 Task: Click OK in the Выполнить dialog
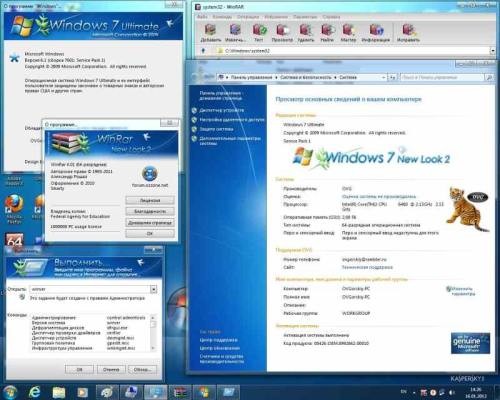(x=79, y=369)
